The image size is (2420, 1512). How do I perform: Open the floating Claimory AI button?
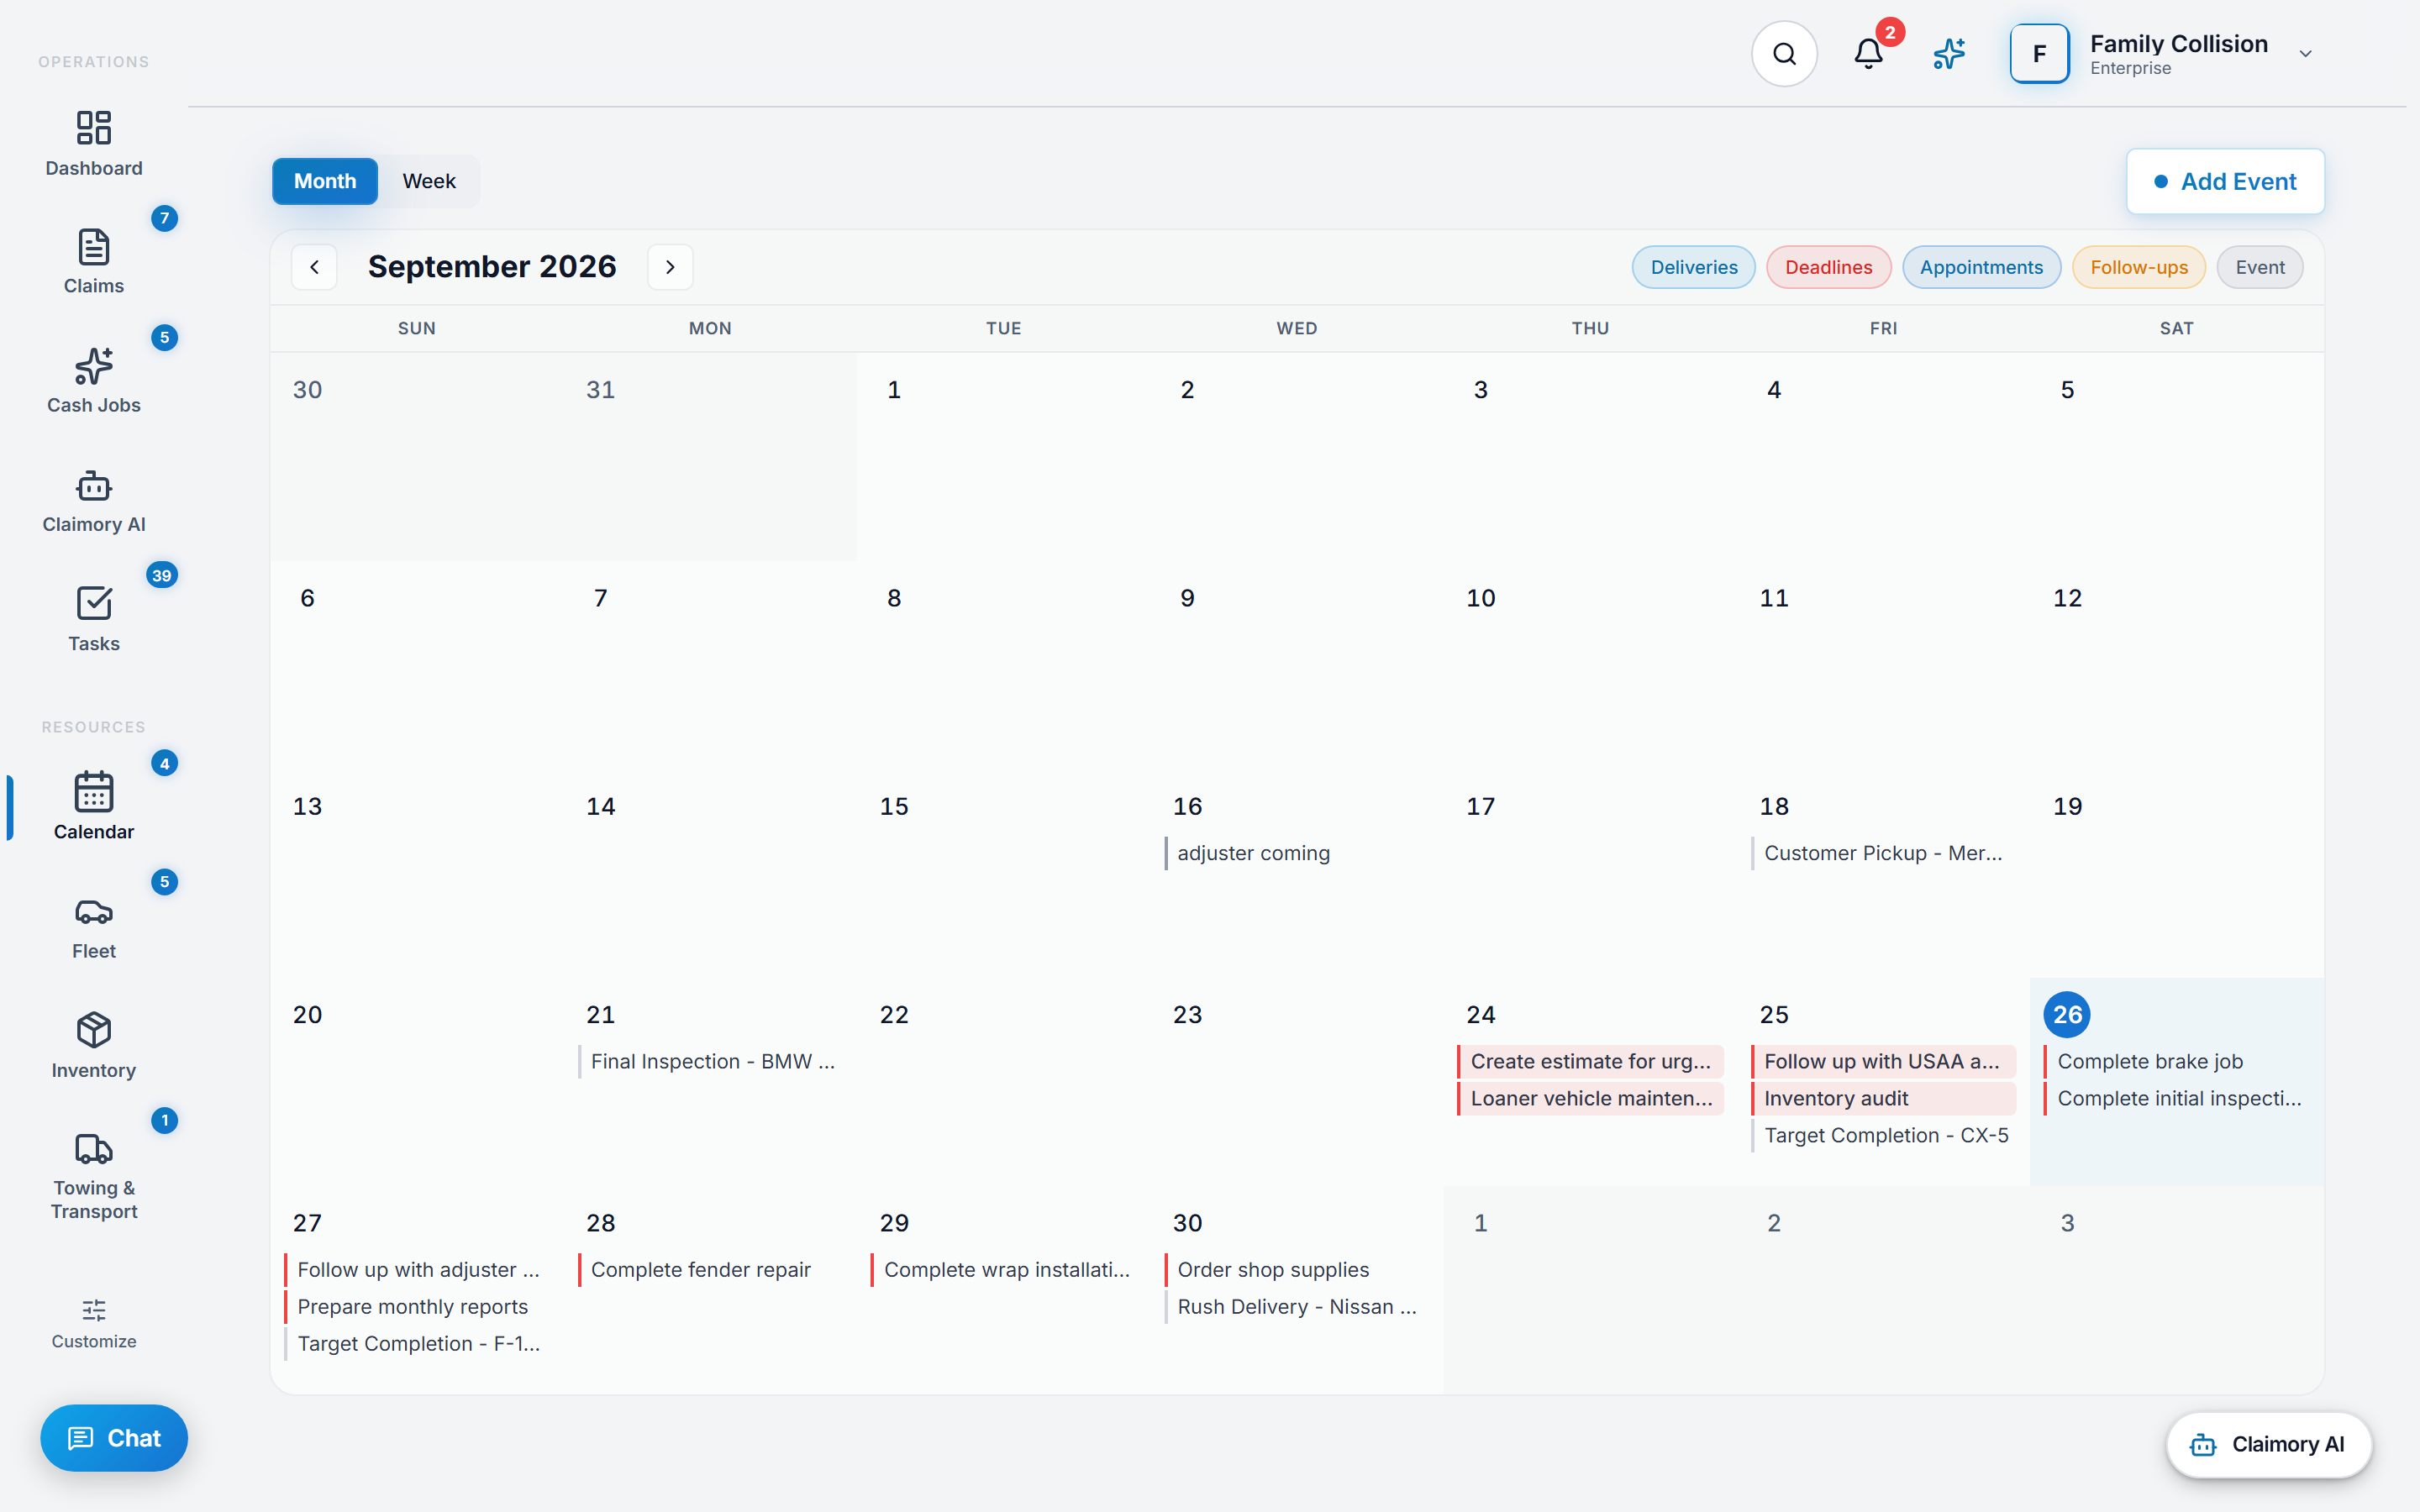[2268, 1444]
